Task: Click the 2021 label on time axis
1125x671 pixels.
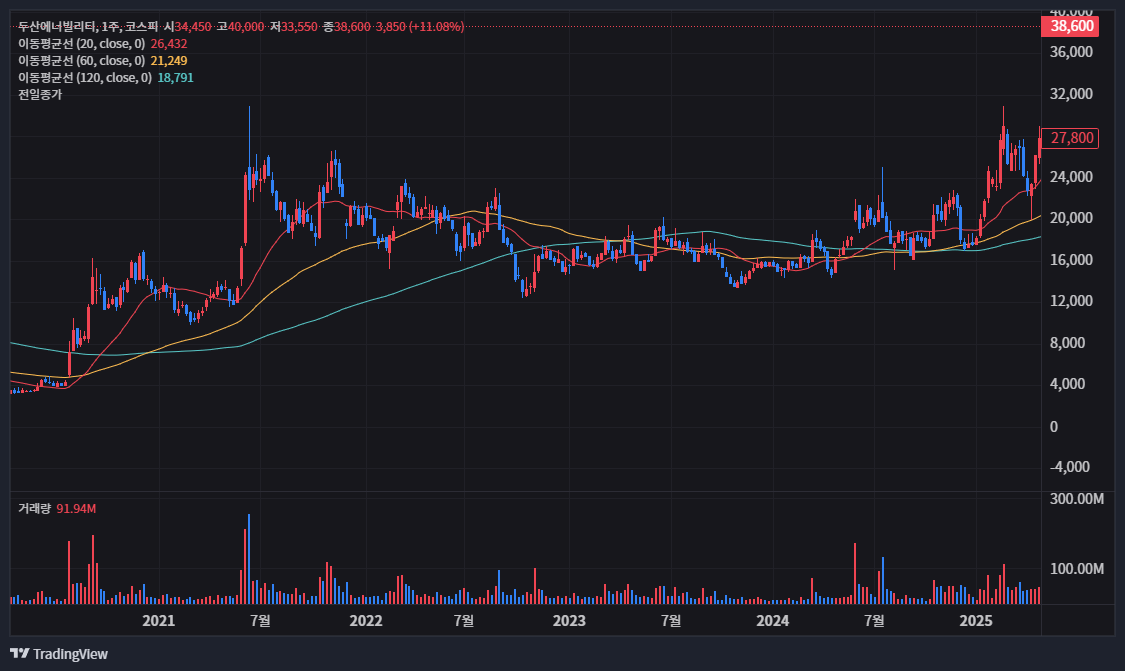Action: coord(159,621)
